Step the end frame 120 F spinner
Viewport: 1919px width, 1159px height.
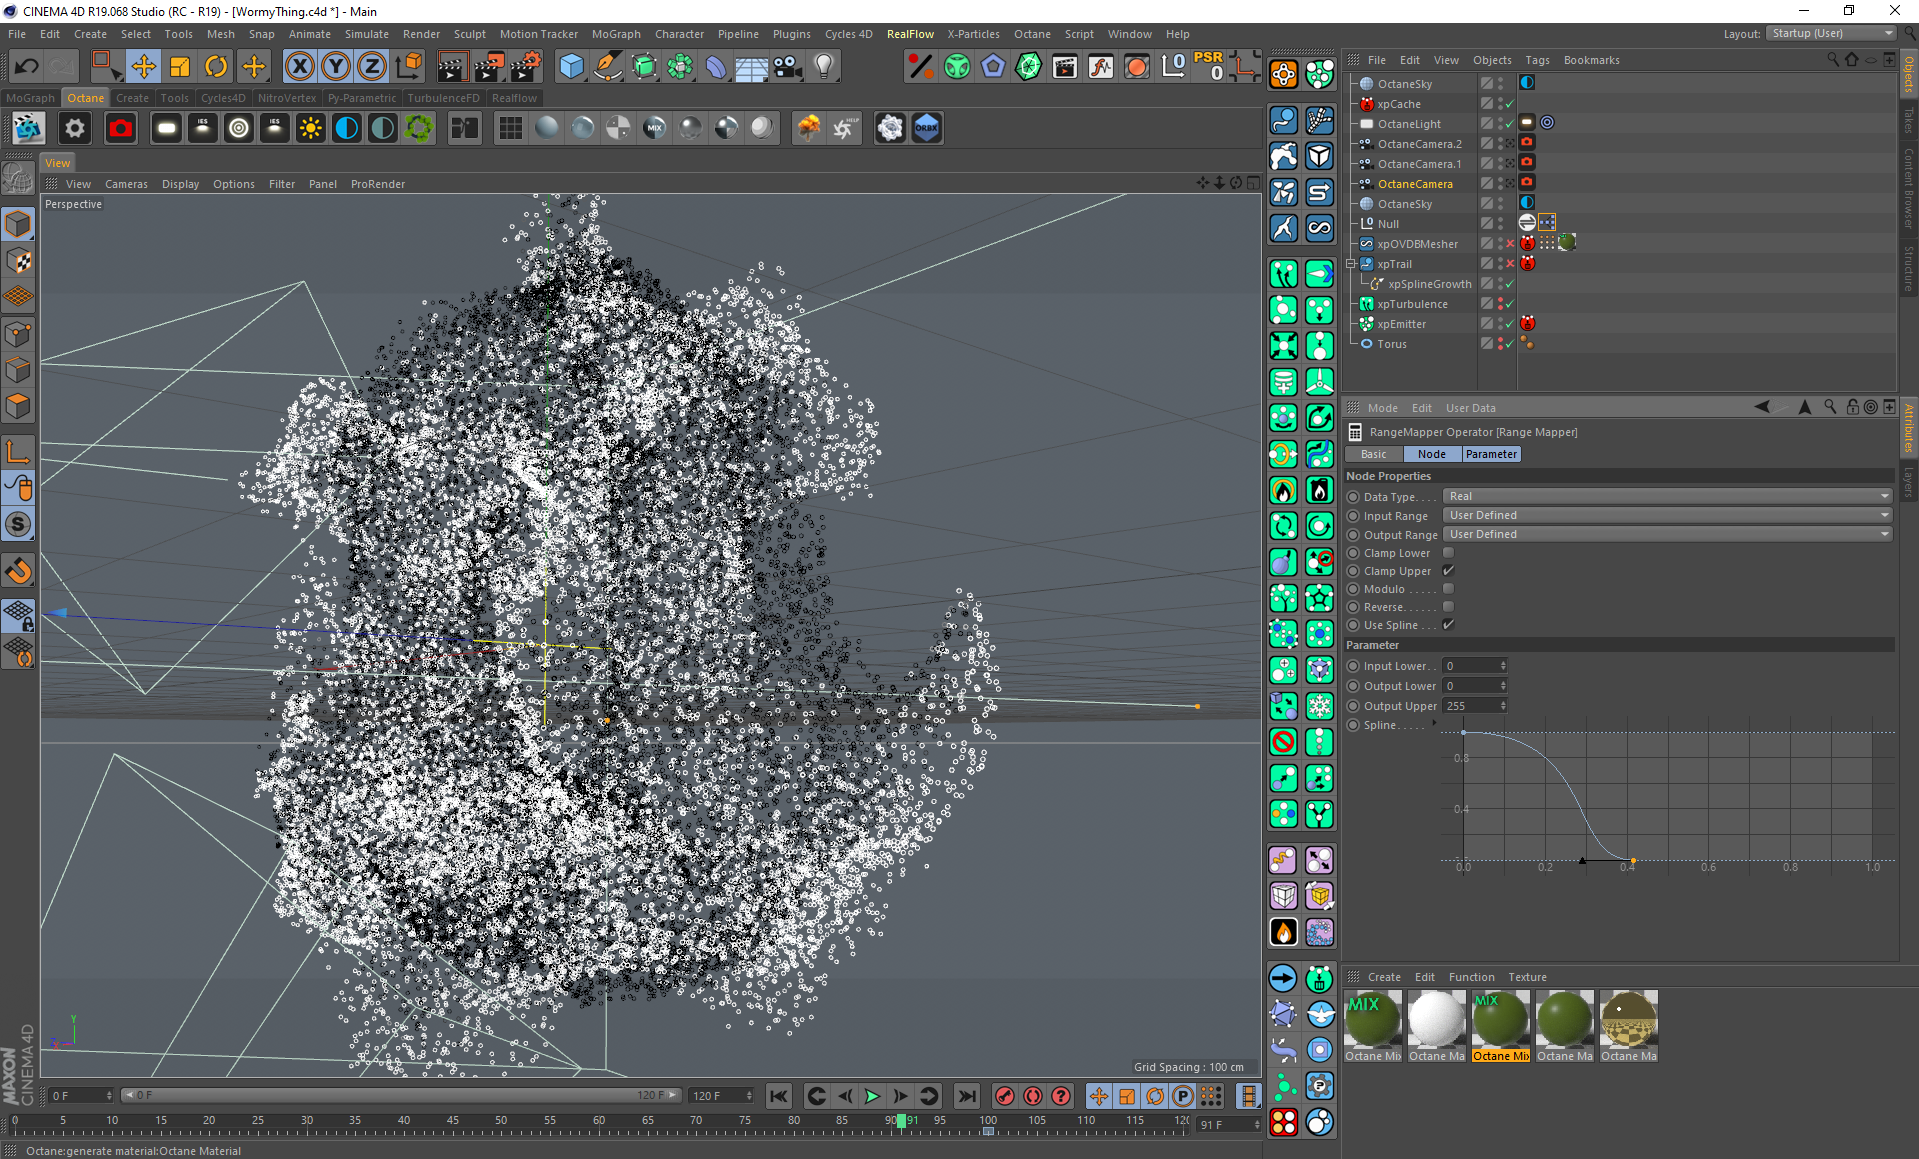click(x=749, y=1096)
